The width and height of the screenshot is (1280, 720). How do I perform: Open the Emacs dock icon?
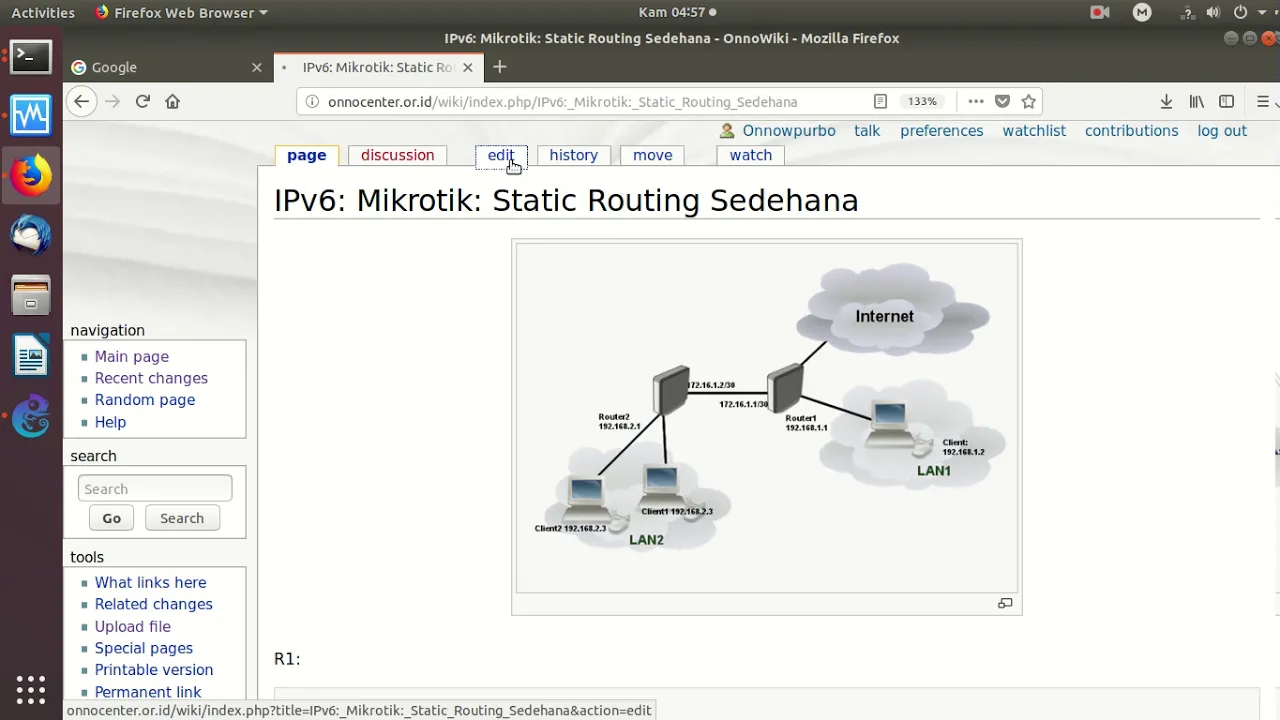click(31, 416)
